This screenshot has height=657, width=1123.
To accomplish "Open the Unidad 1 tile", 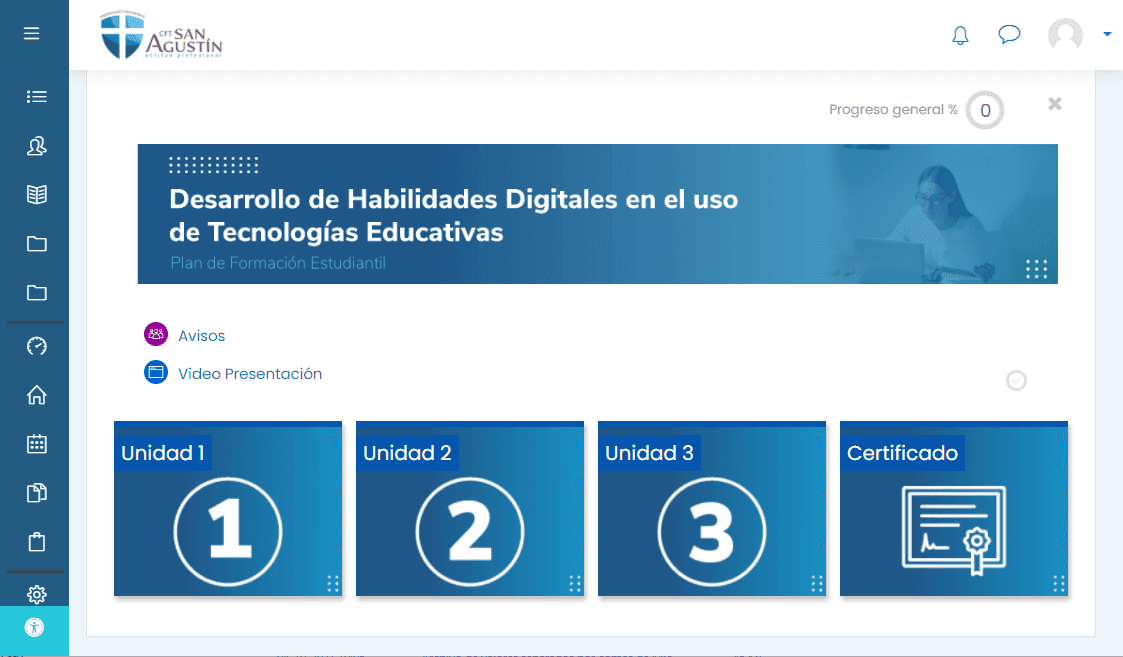I will click(228, 509).
